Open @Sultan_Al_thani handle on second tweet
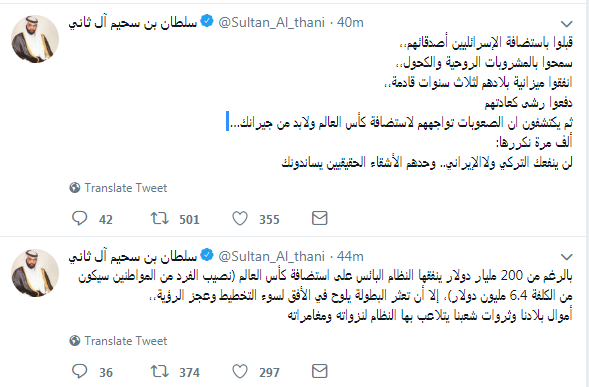589x387 pixels. pos(272,256)
